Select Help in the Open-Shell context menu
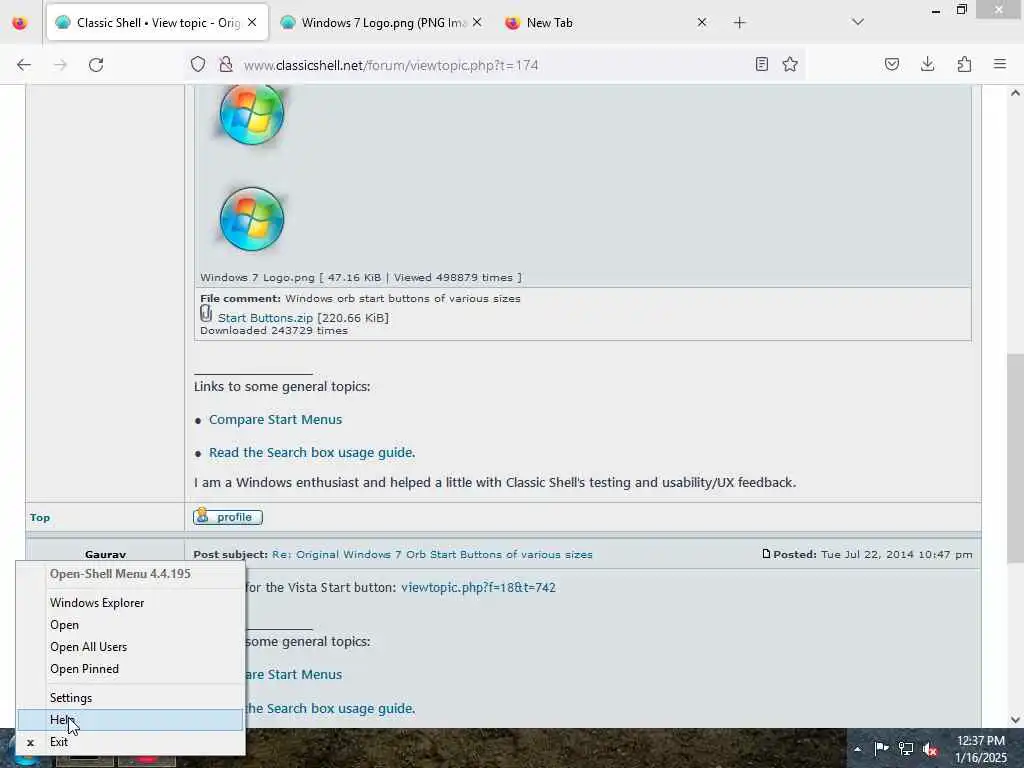 pyautogui.click(x=131, y=720)
